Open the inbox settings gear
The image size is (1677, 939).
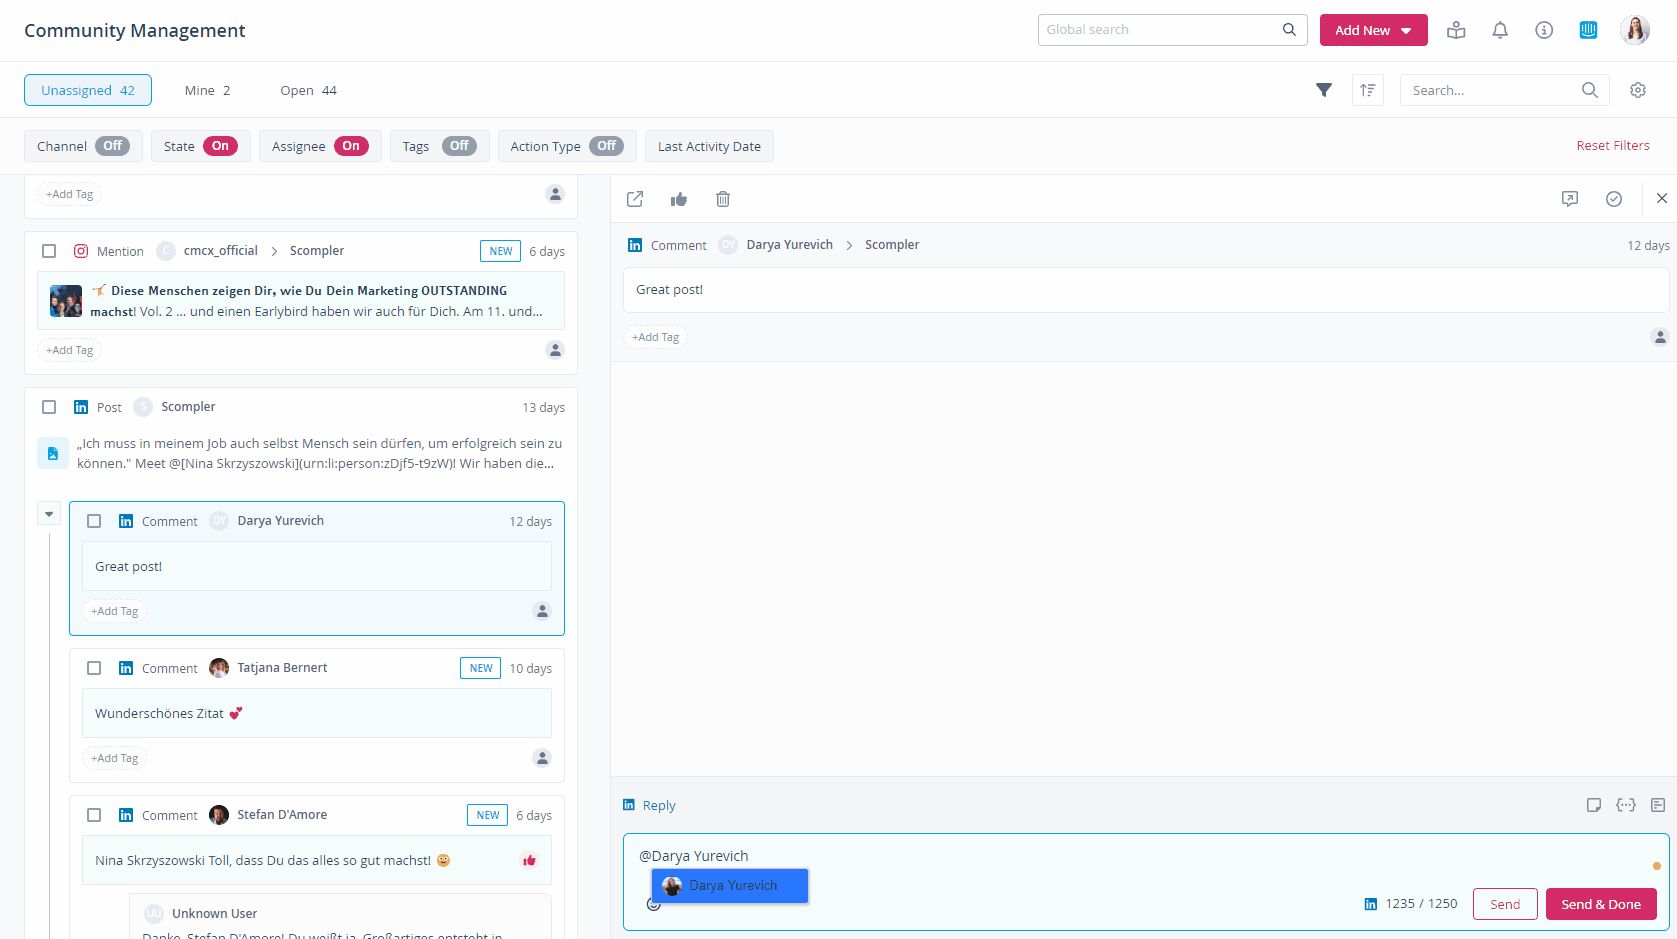click(x=1638, y=90)
